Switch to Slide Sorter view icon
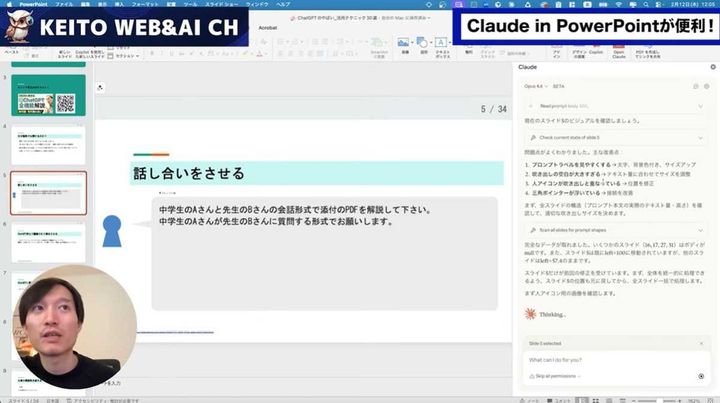The image size is (720, 403). 596,400
